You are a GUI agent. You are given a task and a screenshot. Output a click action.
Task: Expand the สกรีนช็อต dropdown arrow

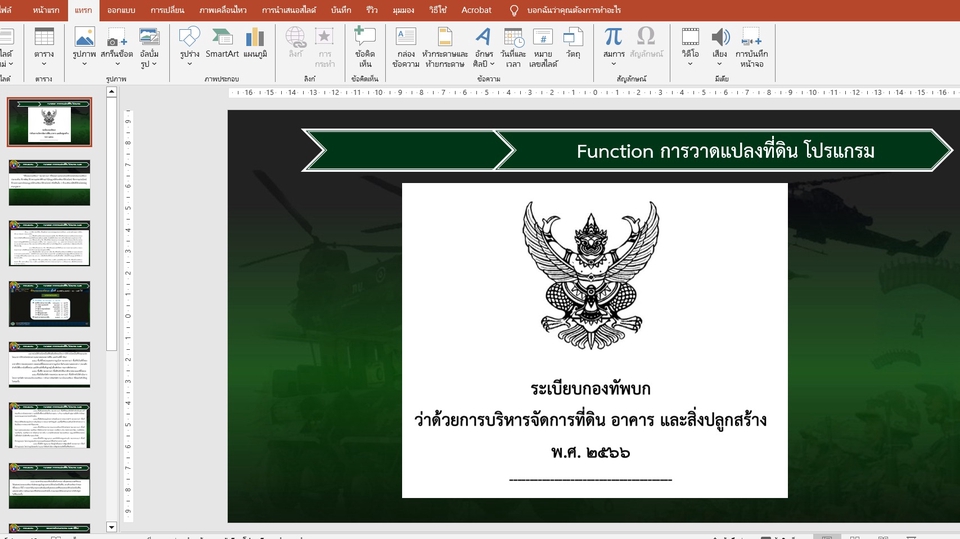click(x=116, y=64)
